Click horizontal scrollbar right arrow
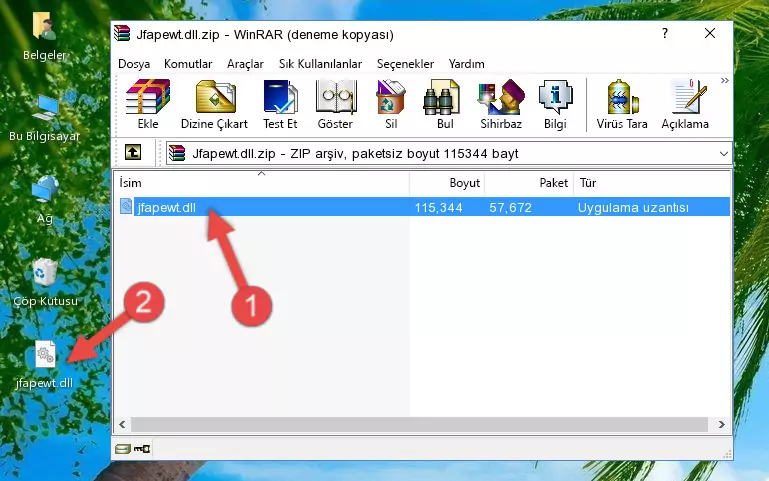Image resolution: width=769 pixels, height=481 pixels. (721, 425)
